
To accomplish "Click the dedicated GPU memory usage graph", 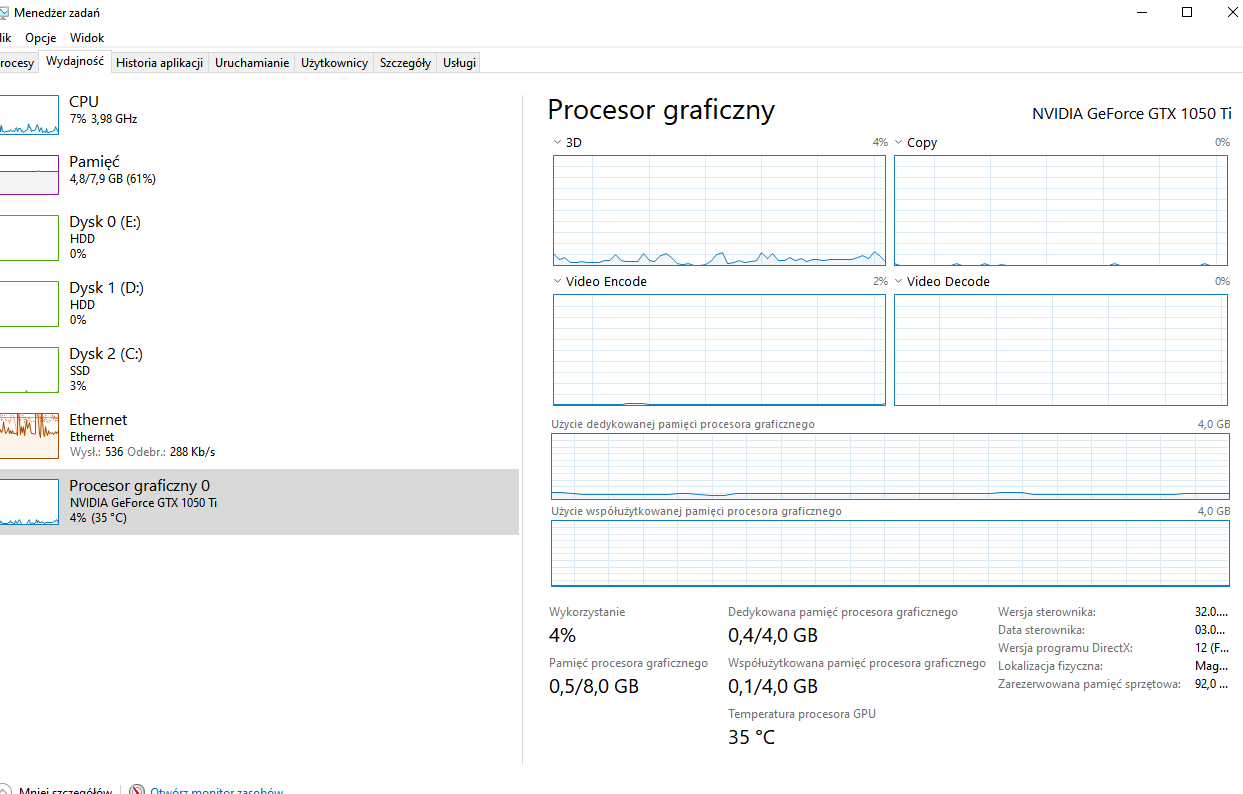I will click(x=890, y=466).
